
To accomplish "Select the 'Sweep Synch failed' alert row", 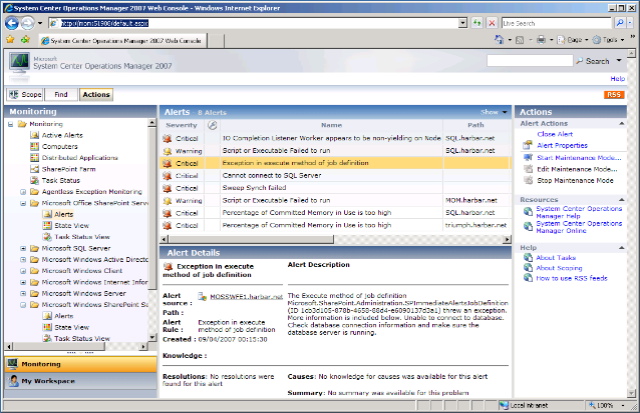I will point(335,188).
